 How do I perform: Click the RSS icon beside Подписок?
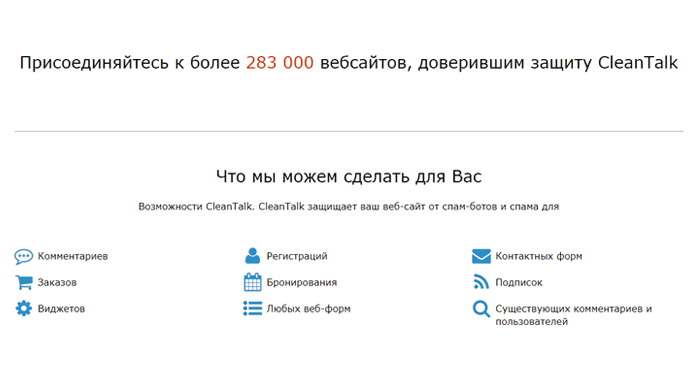point(481,282)
